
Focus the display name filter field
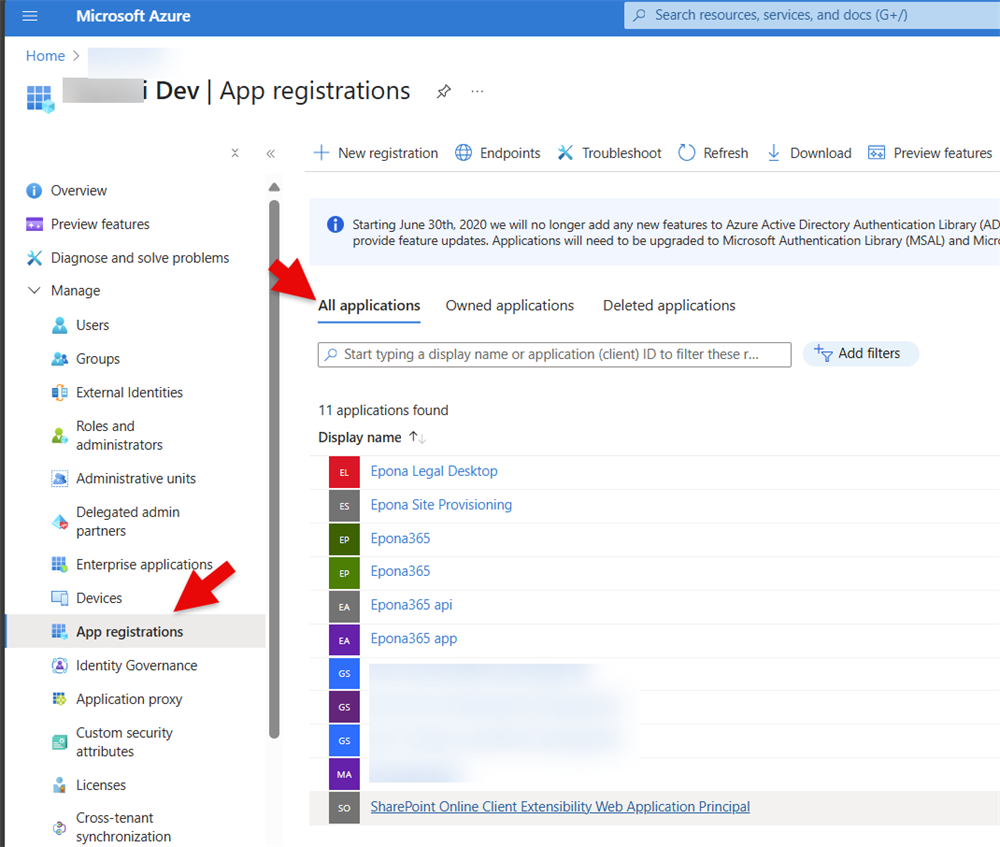pos(554,355)
